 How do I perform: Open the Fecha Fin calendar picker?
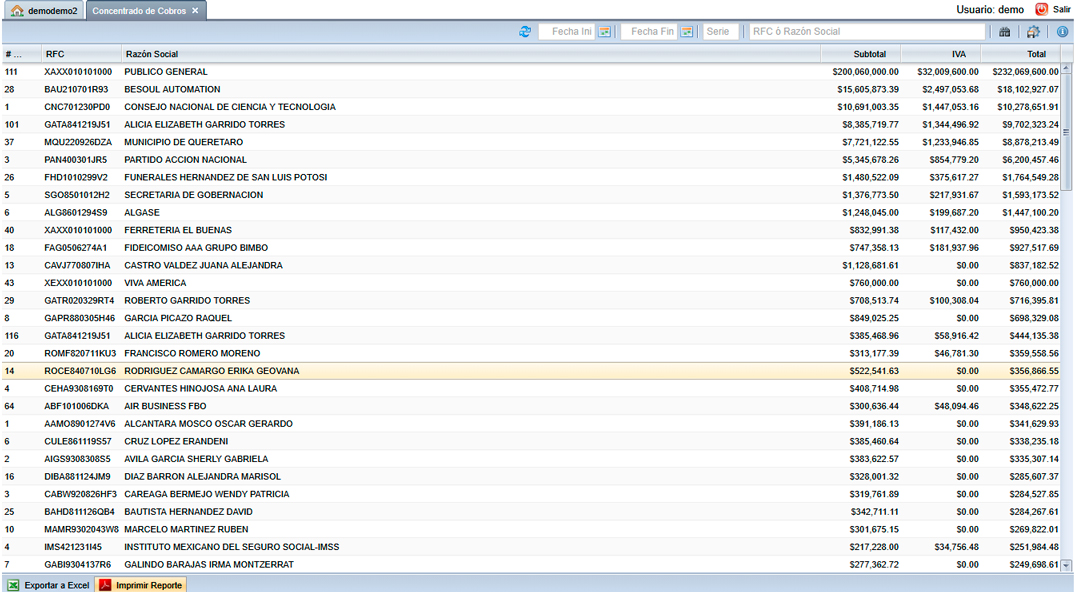click(686, 32)
